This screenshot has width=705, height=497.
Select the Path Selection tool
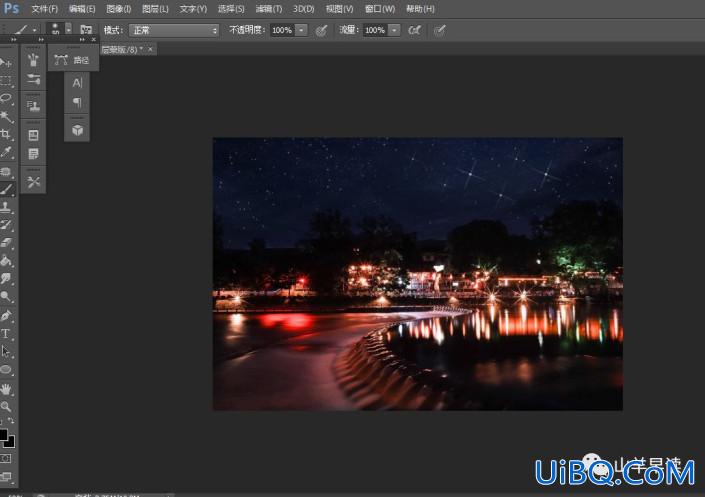pos(6,352)
